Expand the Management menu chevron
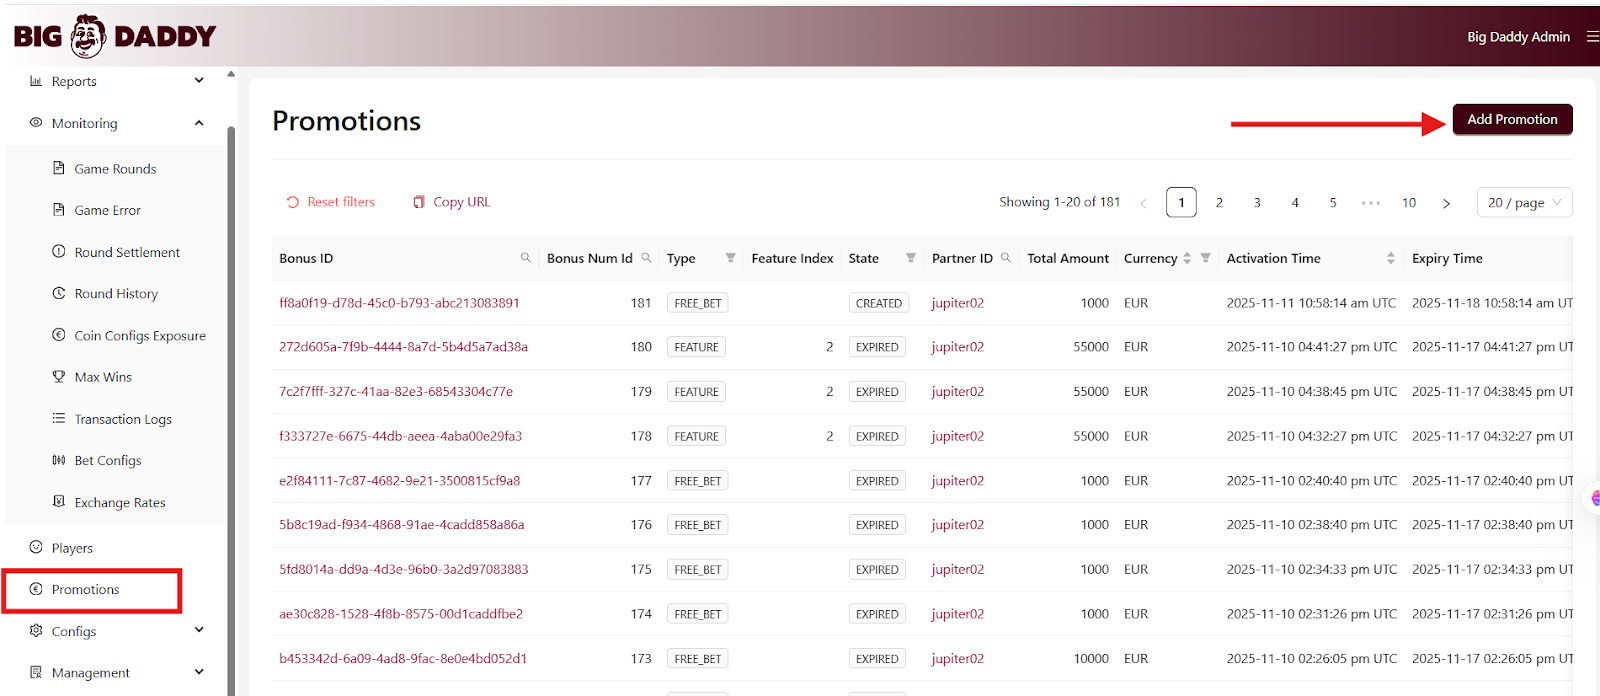 point(199,672)
